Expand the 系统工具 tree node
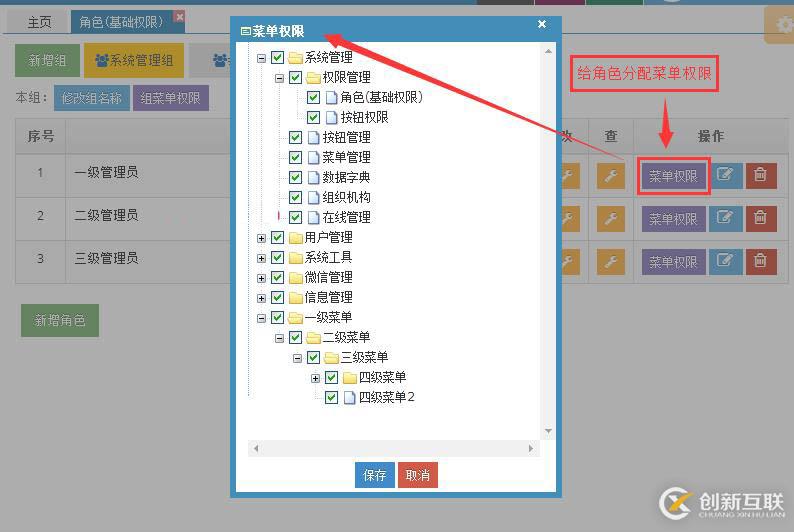Viewport: 794px width, 532px height. click(261, 258)
